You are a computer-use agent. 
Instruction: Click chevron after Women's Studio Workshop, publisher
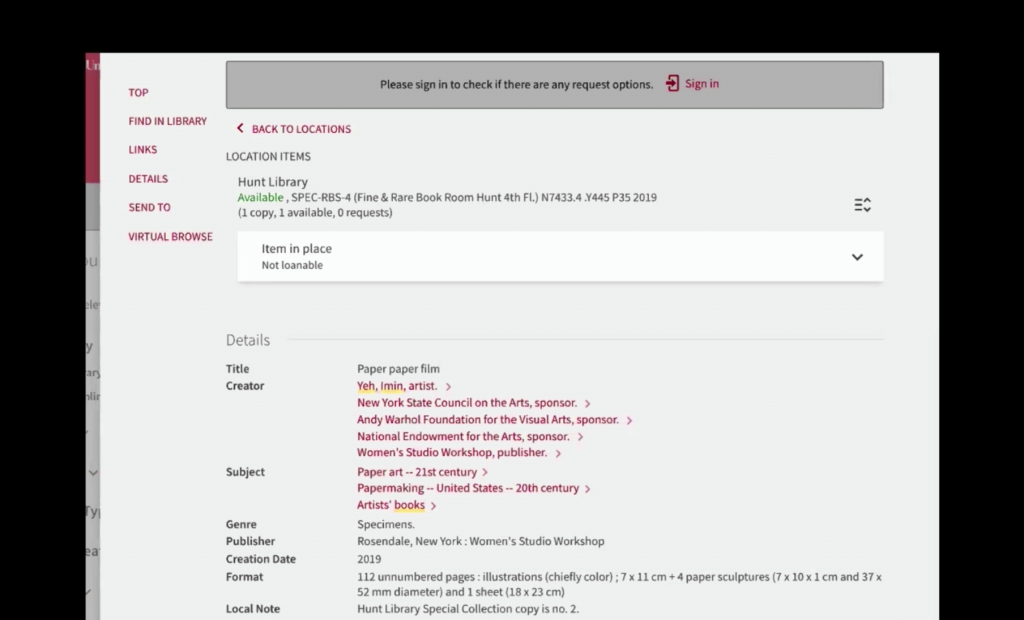click(558, 453)
